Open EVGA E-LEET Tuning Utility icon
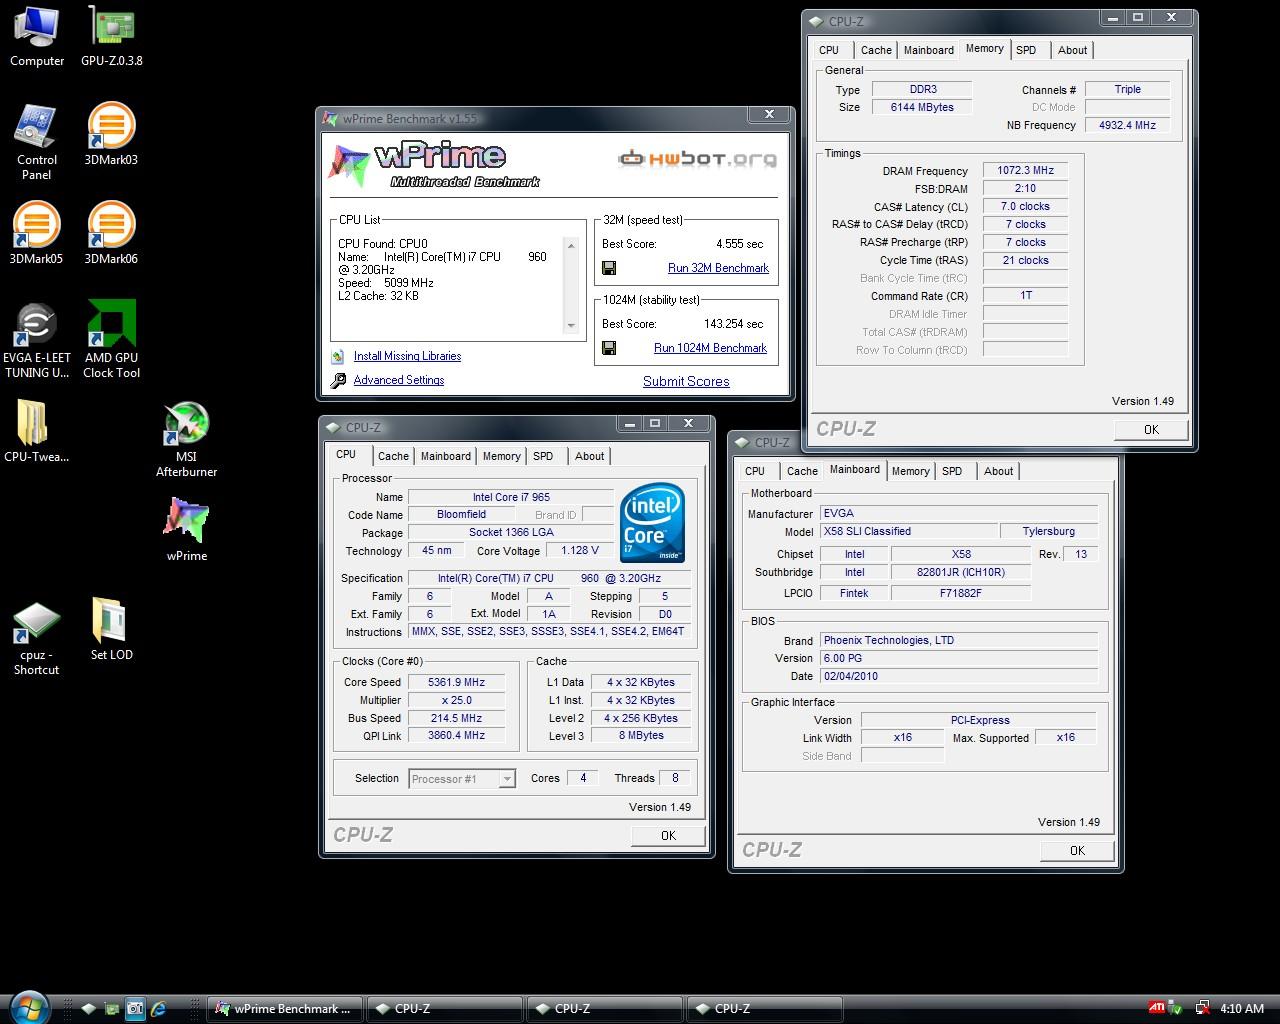The image size is (1280, 1024). pyautogui.click(x=37, y=340)
